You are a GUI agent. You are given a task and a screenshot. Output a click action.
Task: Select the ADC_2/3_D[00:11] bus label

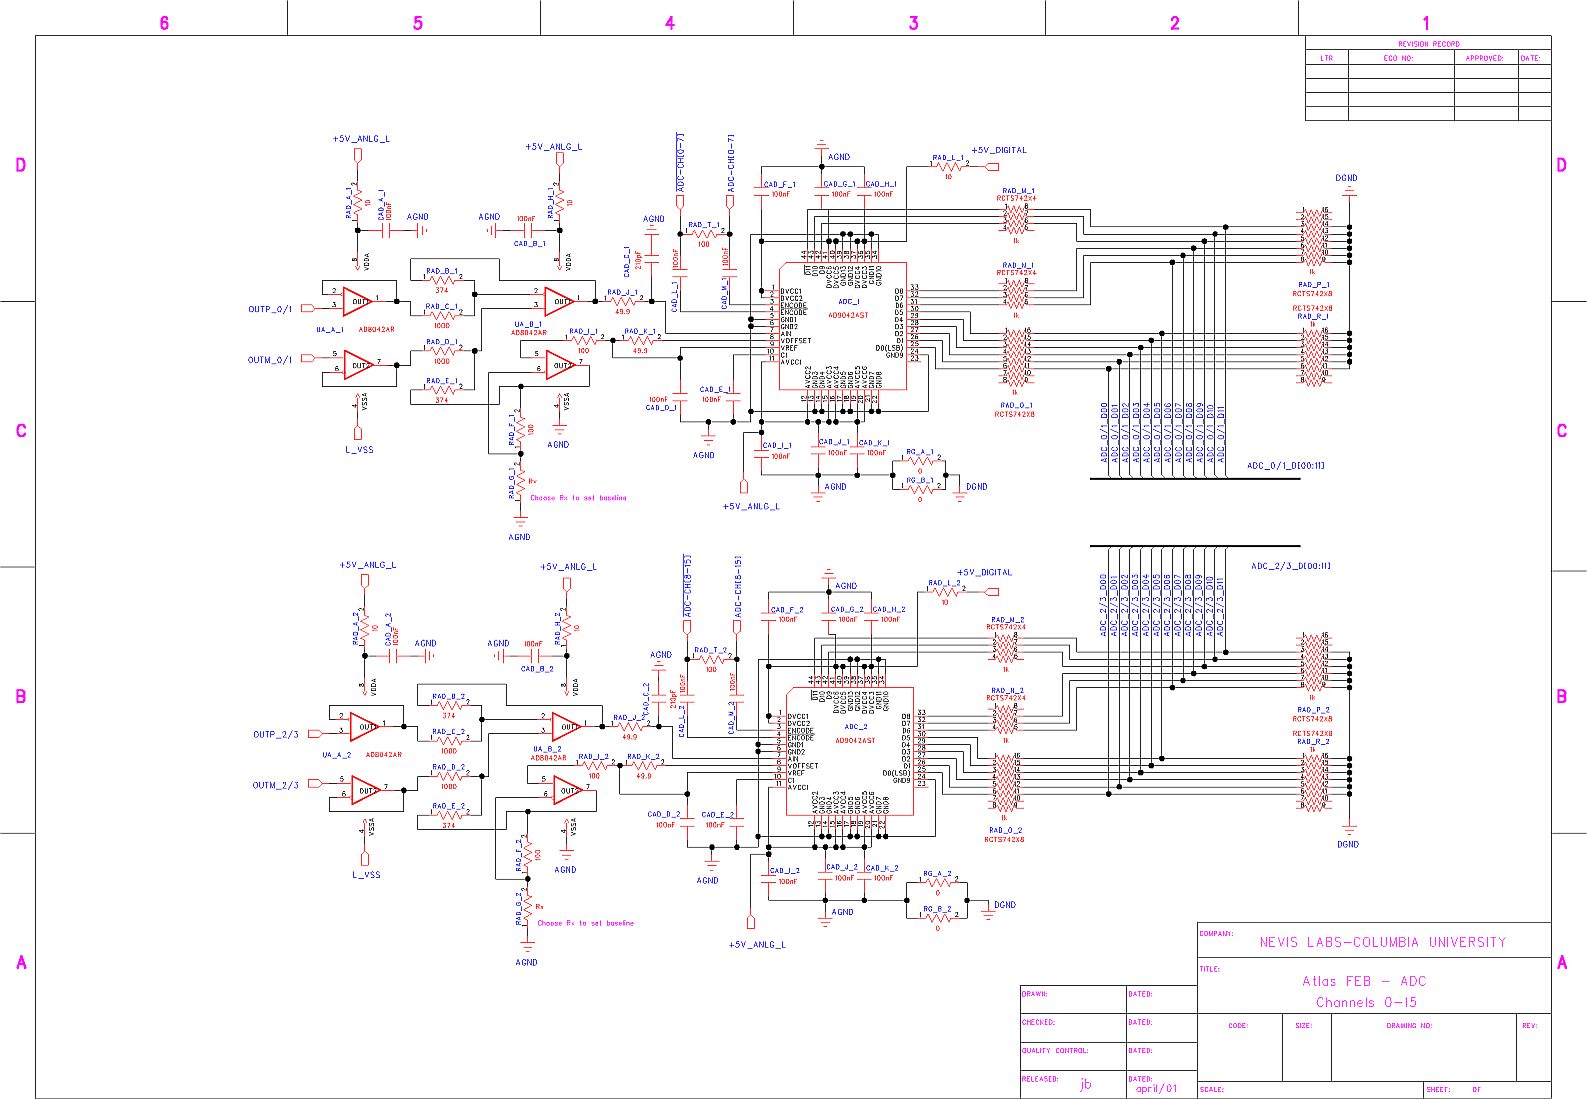point(1290,566)
